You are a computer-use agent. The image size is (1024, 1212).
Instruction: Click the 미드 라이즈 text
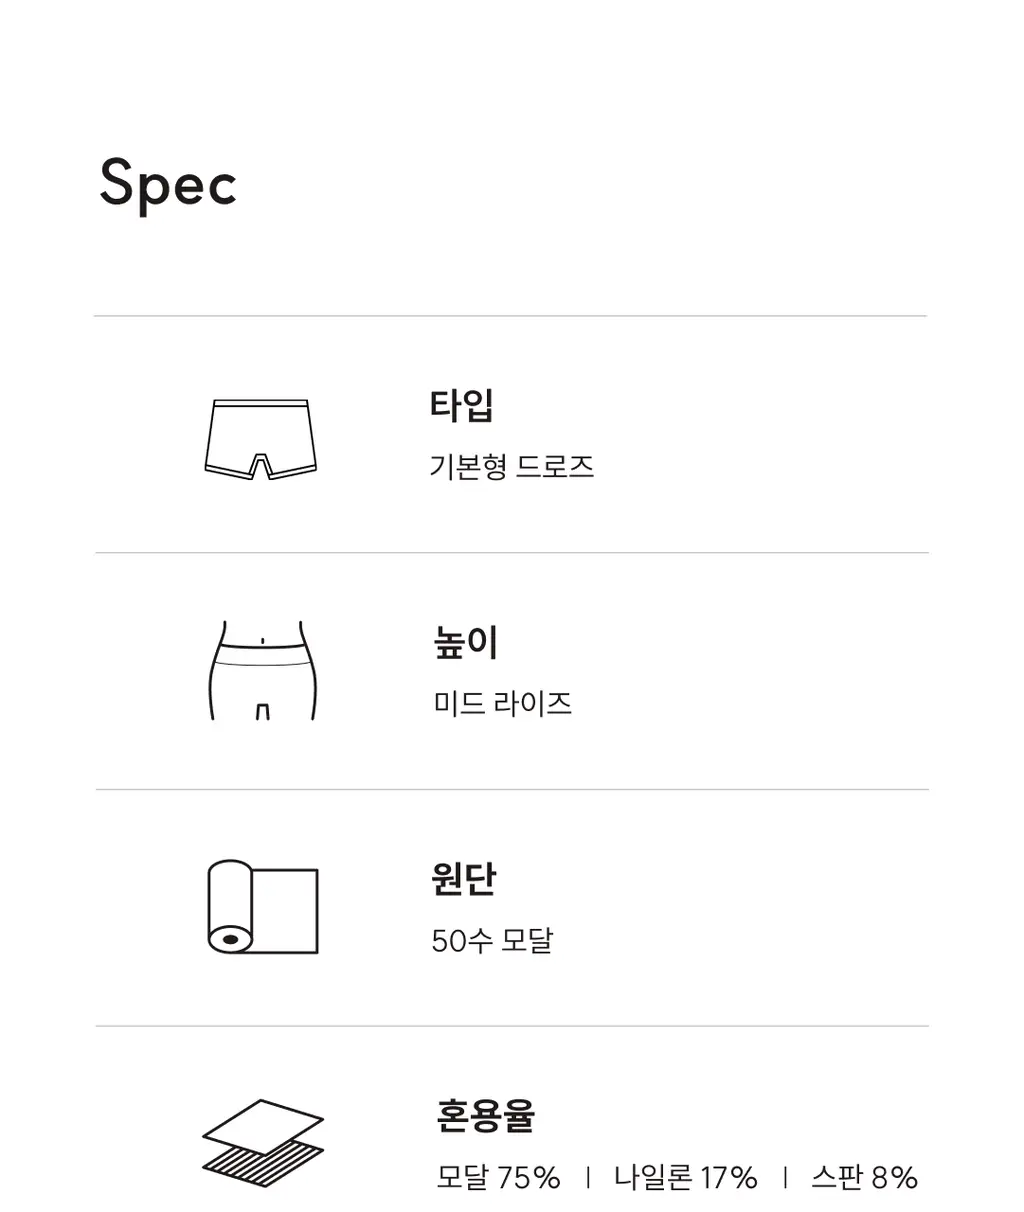(x=503, y=704)
